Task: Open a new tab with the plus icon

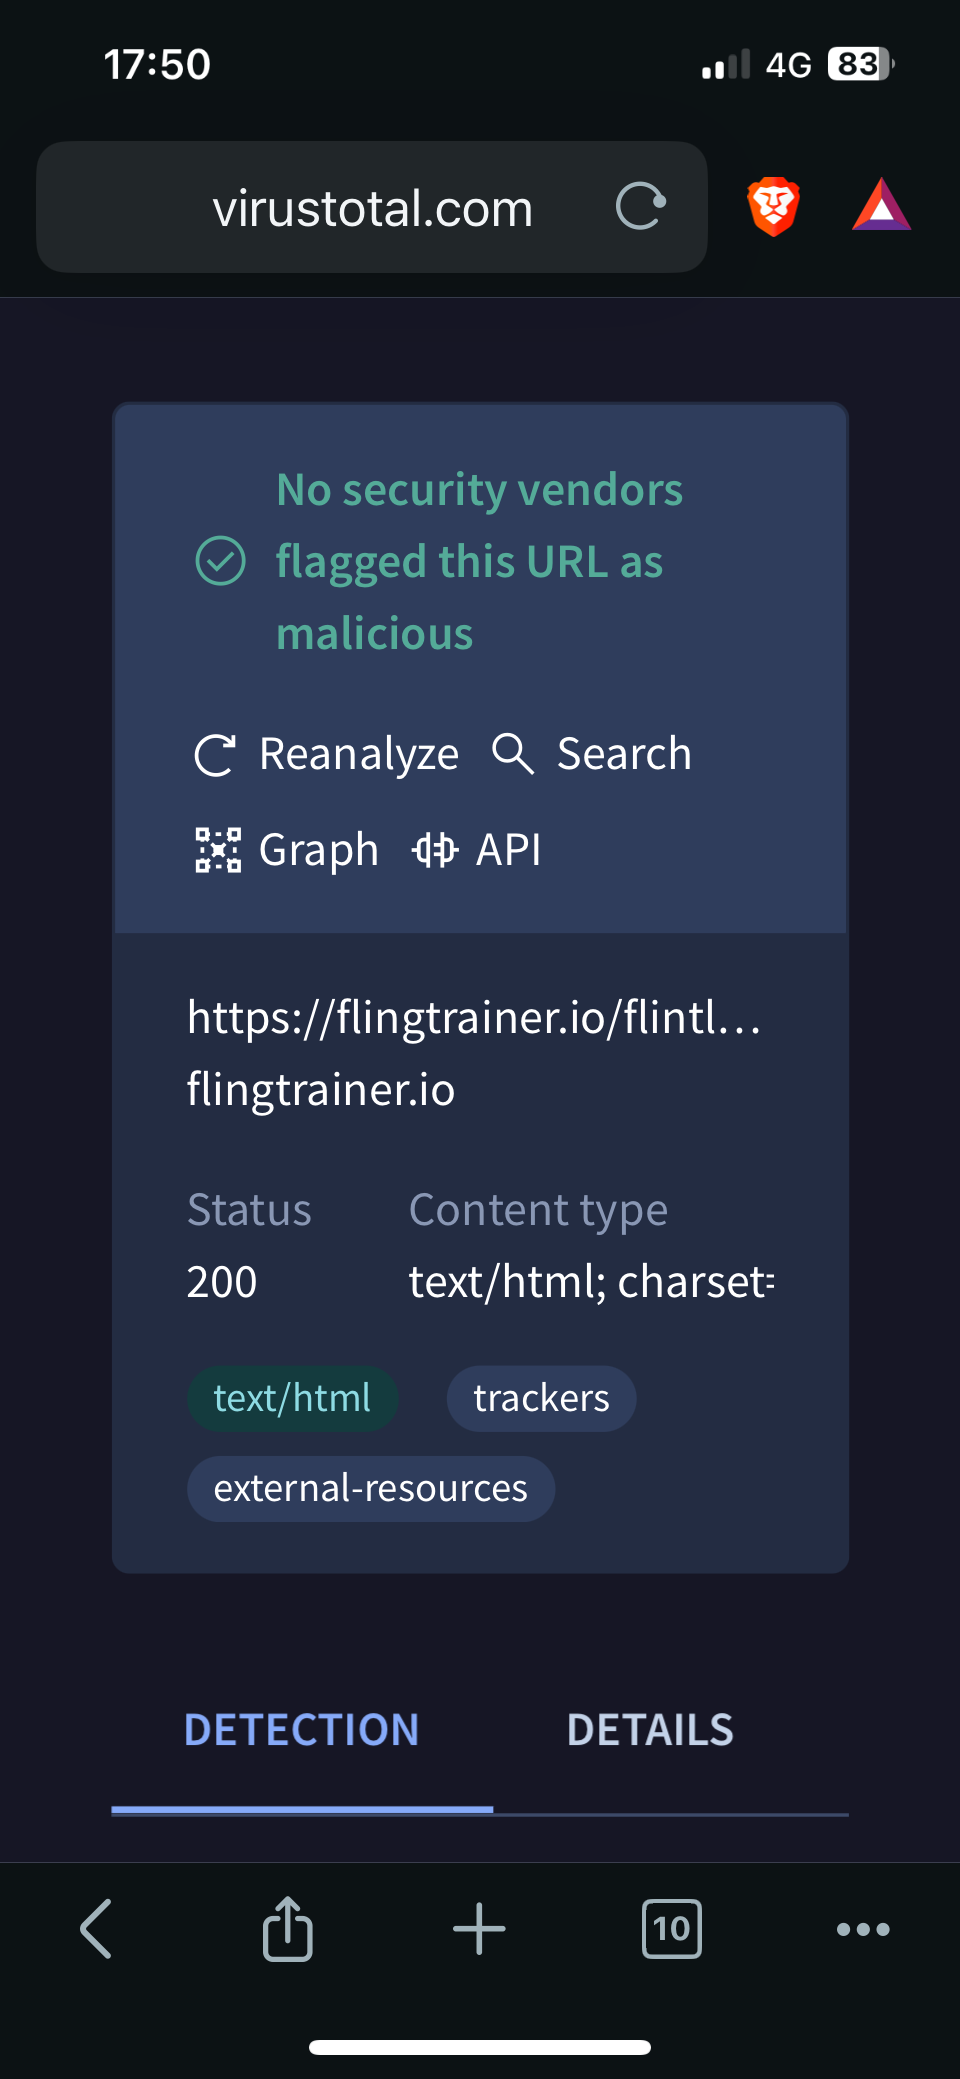Action: 479,1928
